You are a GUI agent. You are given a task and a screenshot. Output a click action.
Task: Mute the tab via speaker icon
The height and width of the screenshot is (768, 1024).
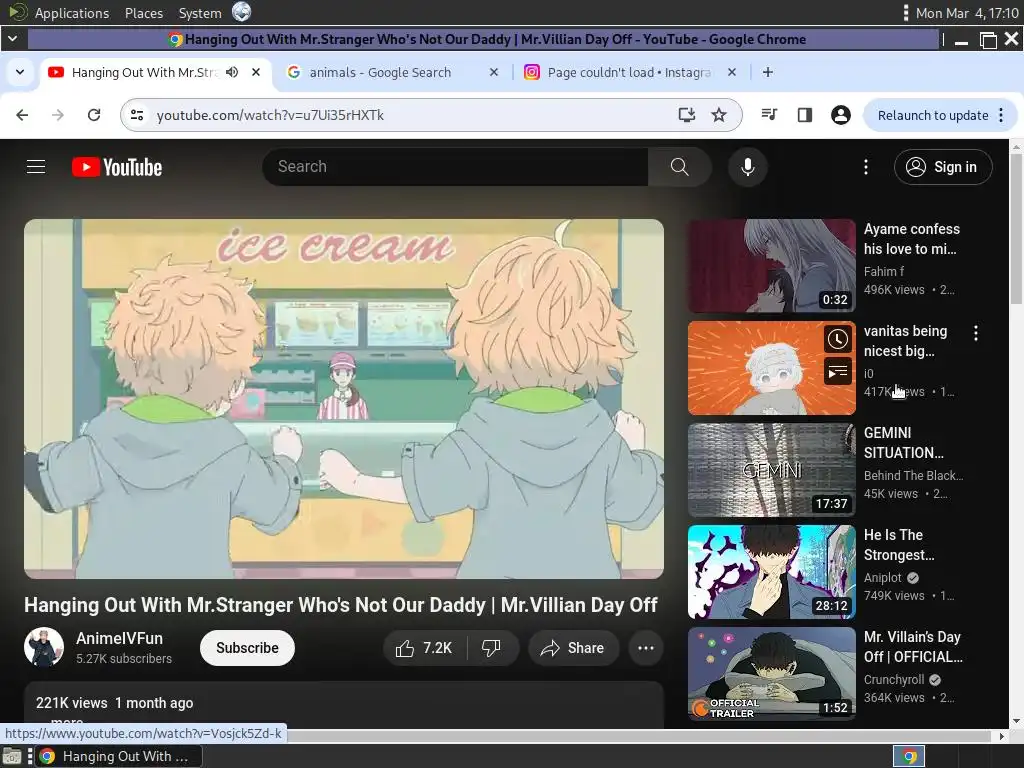[x=232, y=72]
